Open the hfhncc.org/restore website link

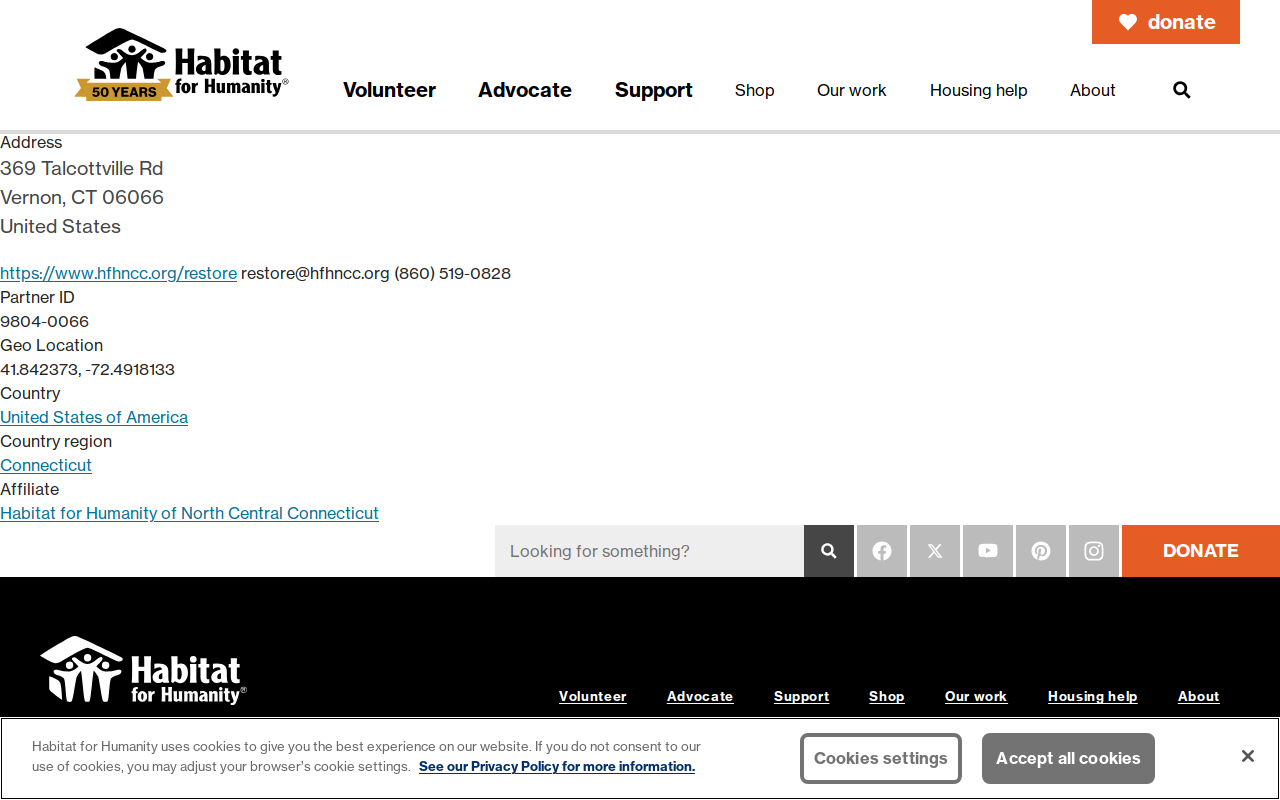click(118, 273)
